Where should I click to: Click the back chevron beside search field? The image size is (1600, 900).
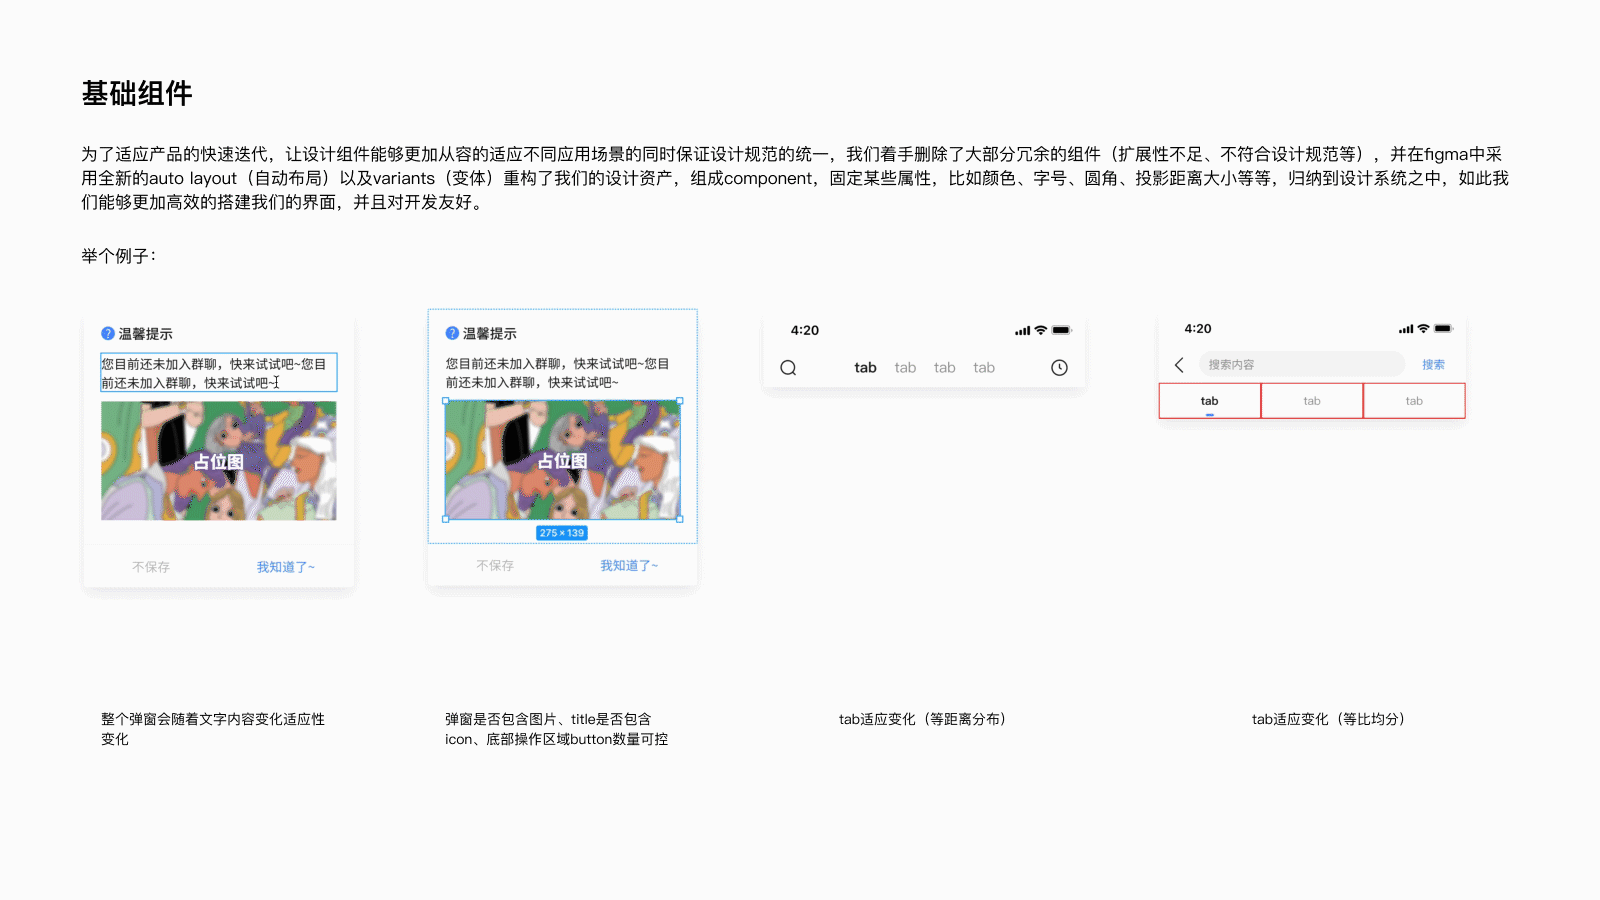[1179, 365]
